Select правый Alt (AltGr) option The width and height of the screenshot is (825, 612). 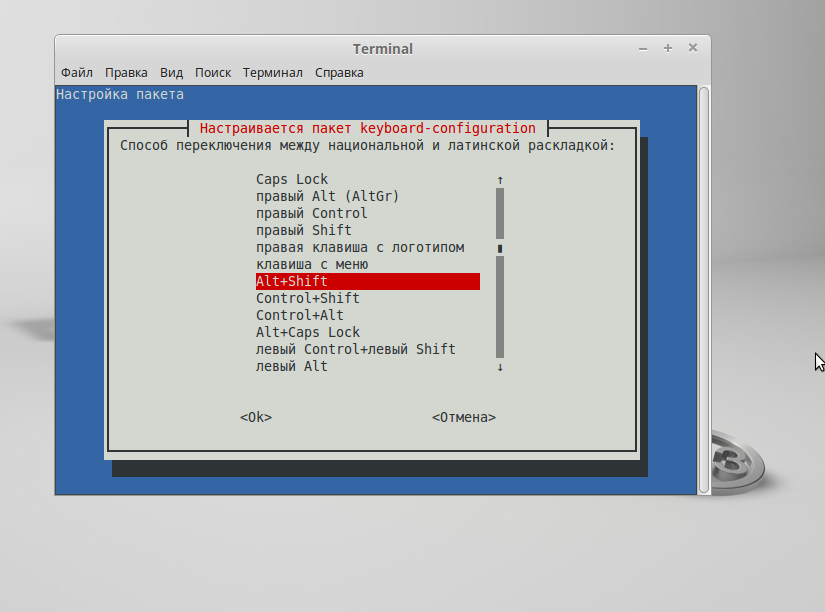(327, 196)
